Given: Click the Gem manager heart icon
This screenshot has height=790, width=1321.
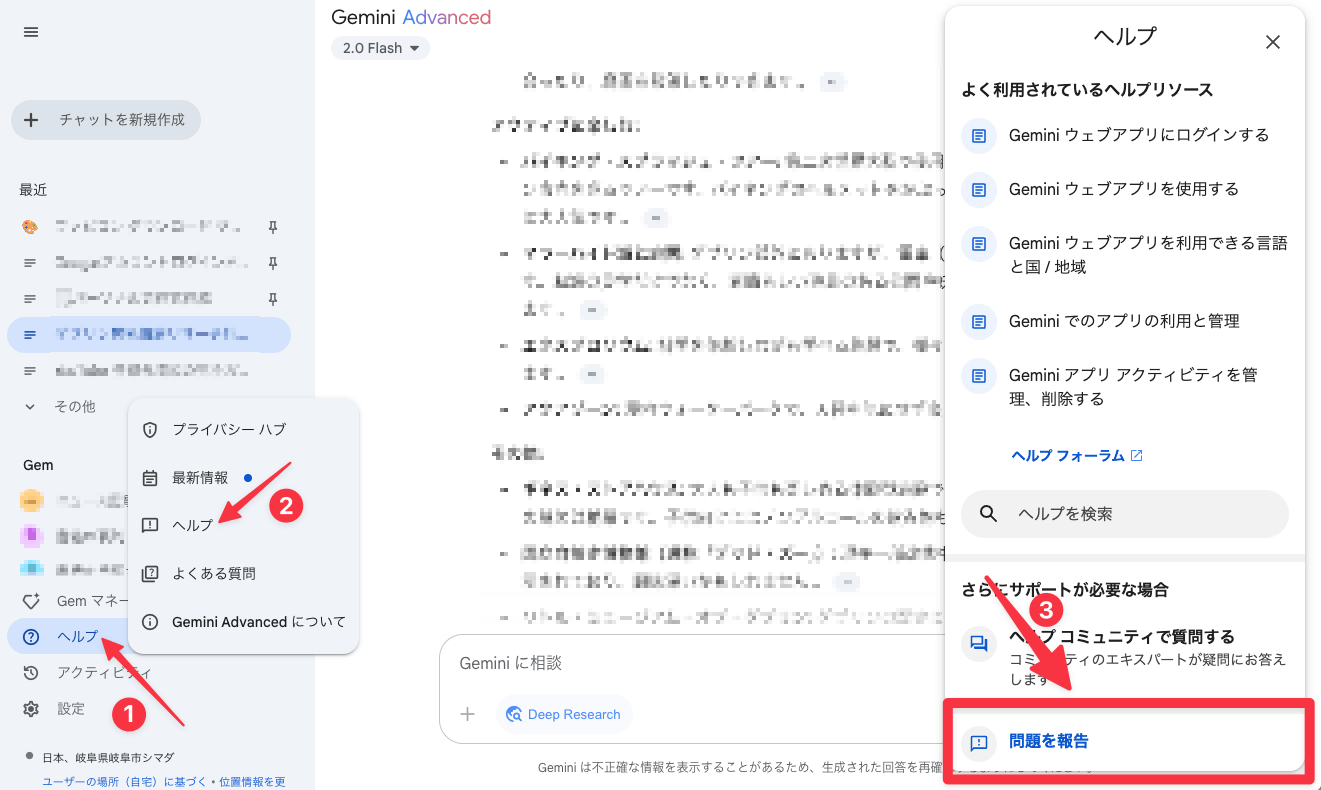Looking at the screenshot, I should pyautogui.click(x=31, y=601).
